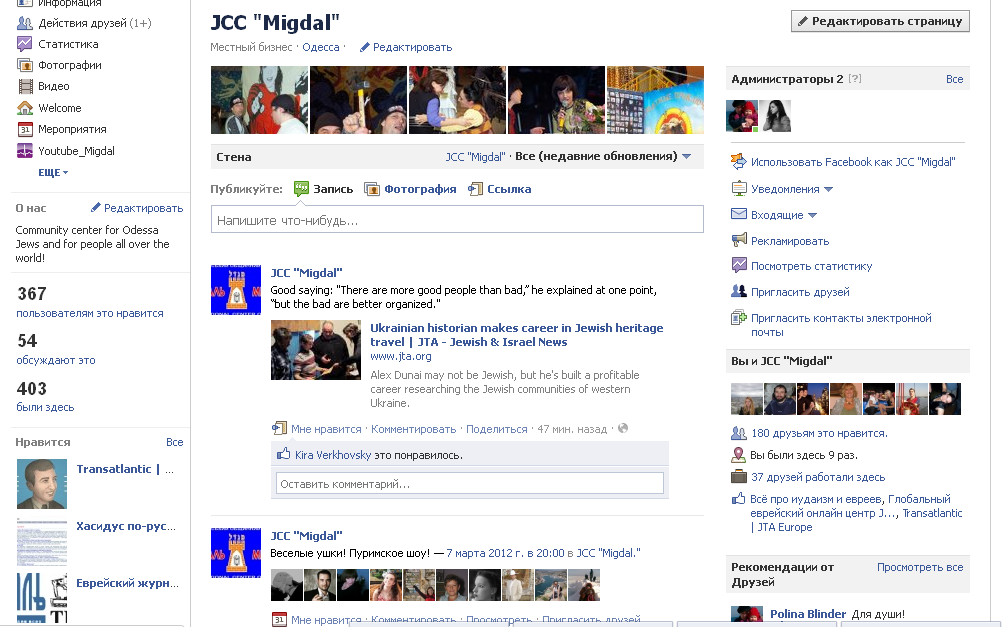This screenshot has width=1008, height=627.
Task: Click the обсуждают это link
Action: 56,360
